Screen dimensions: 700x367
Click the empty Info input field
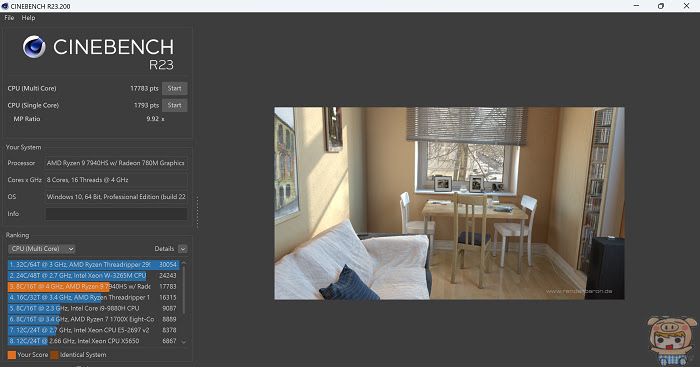[116, 214]
